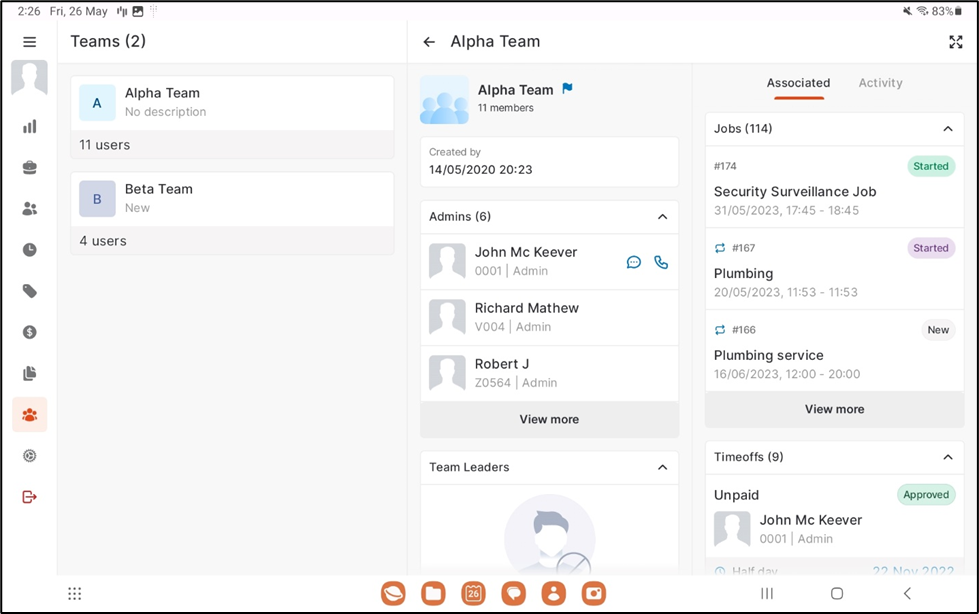This screenshot has height=614, width=979.
Task: Click the logout icon in sidebar
Action: [30, 497]
